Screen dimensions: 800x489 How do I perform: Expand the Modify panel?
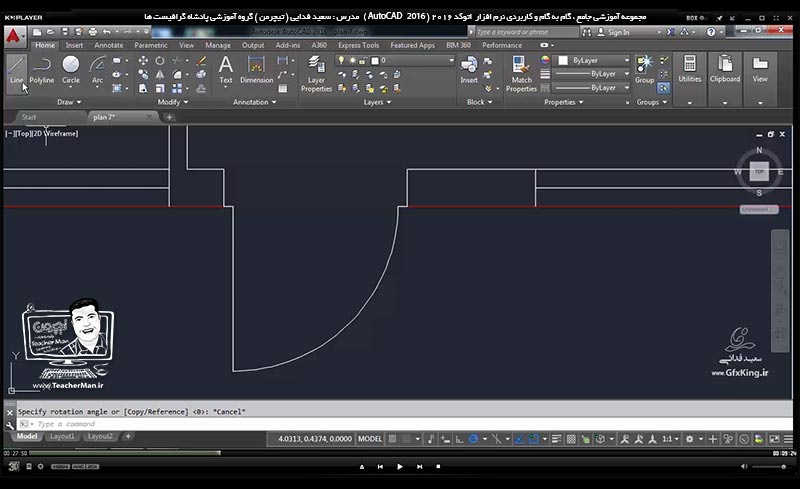pos(172,102)
